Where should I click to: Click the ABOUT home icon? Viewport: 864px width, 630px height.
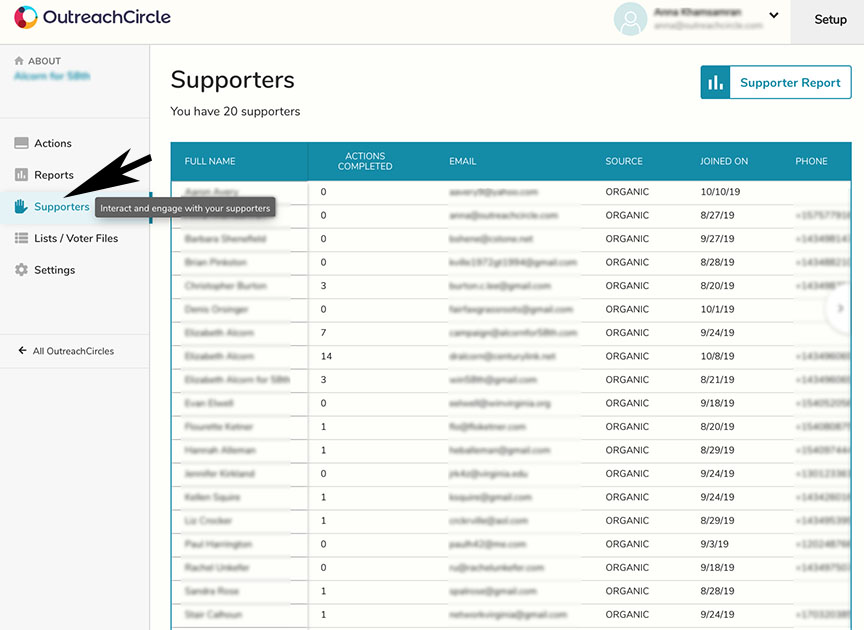pos(19,61)
